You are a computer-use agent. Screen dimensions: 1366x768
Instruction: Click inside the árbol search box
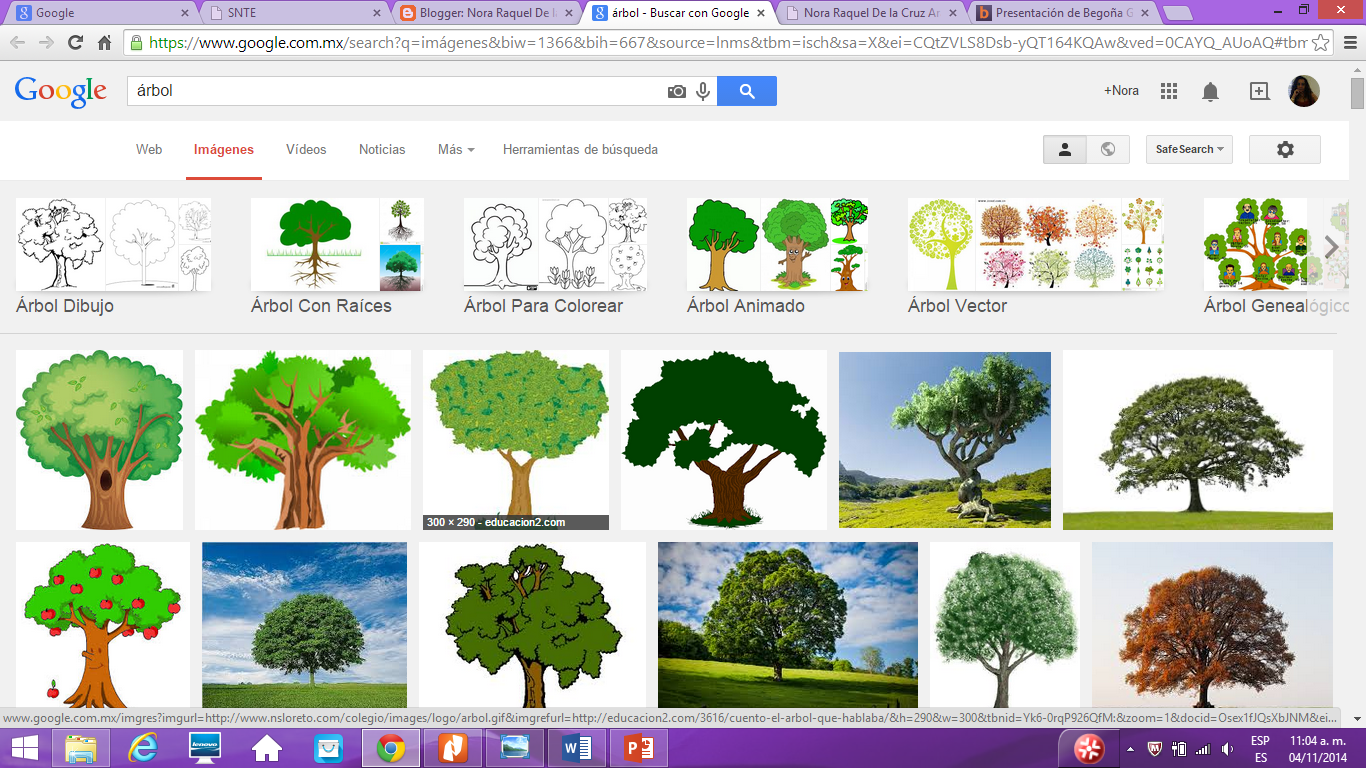[395, 91]
